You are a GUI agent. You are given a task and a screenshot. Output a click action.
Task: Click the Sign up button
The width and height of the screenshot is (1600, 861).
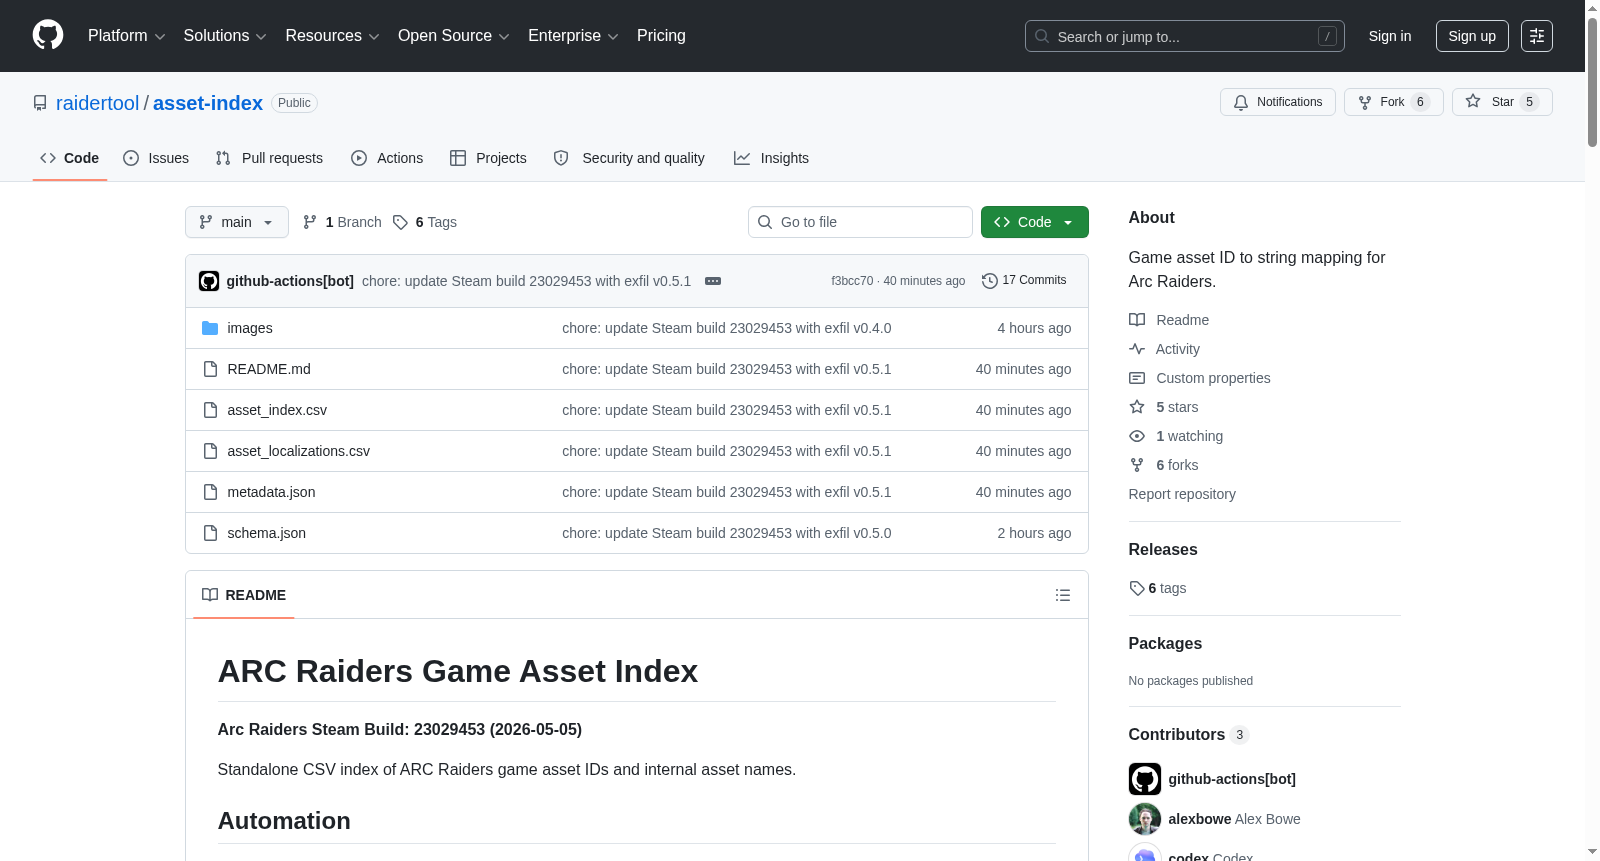click(1472, 36)
